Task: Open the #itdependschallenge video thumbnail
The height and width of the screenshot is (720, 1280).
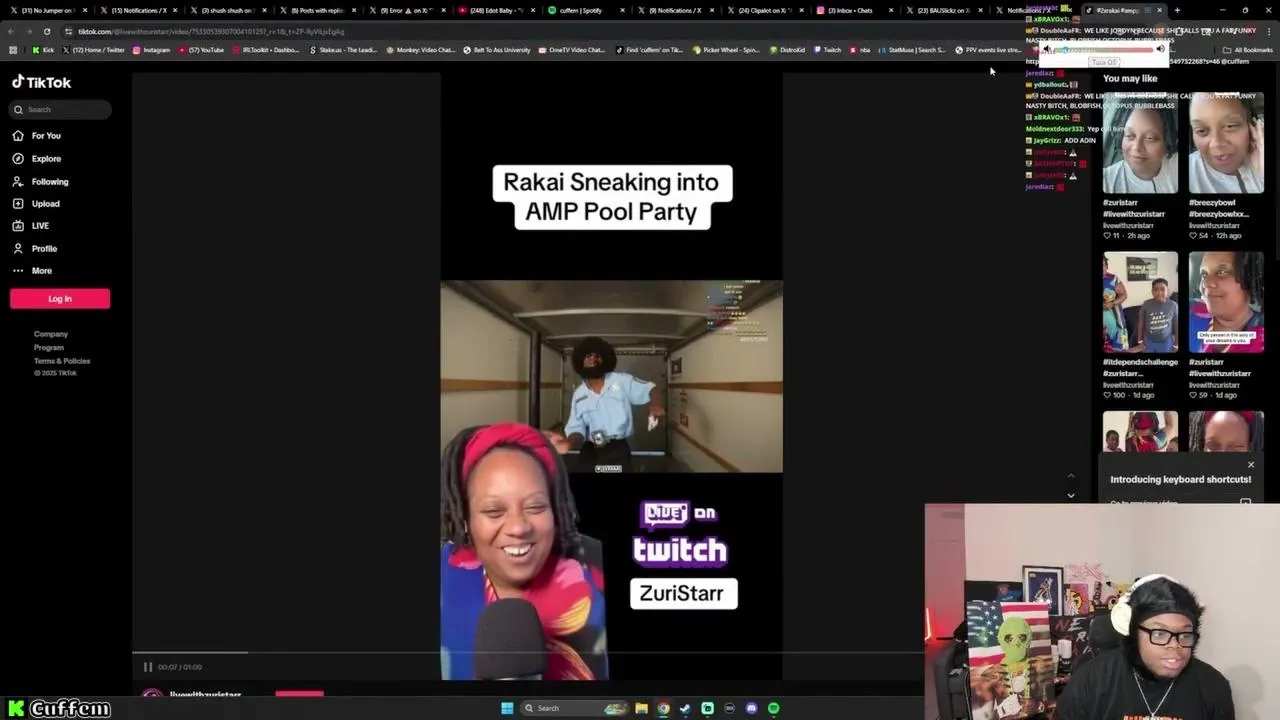Action: tap(1140, 302)
